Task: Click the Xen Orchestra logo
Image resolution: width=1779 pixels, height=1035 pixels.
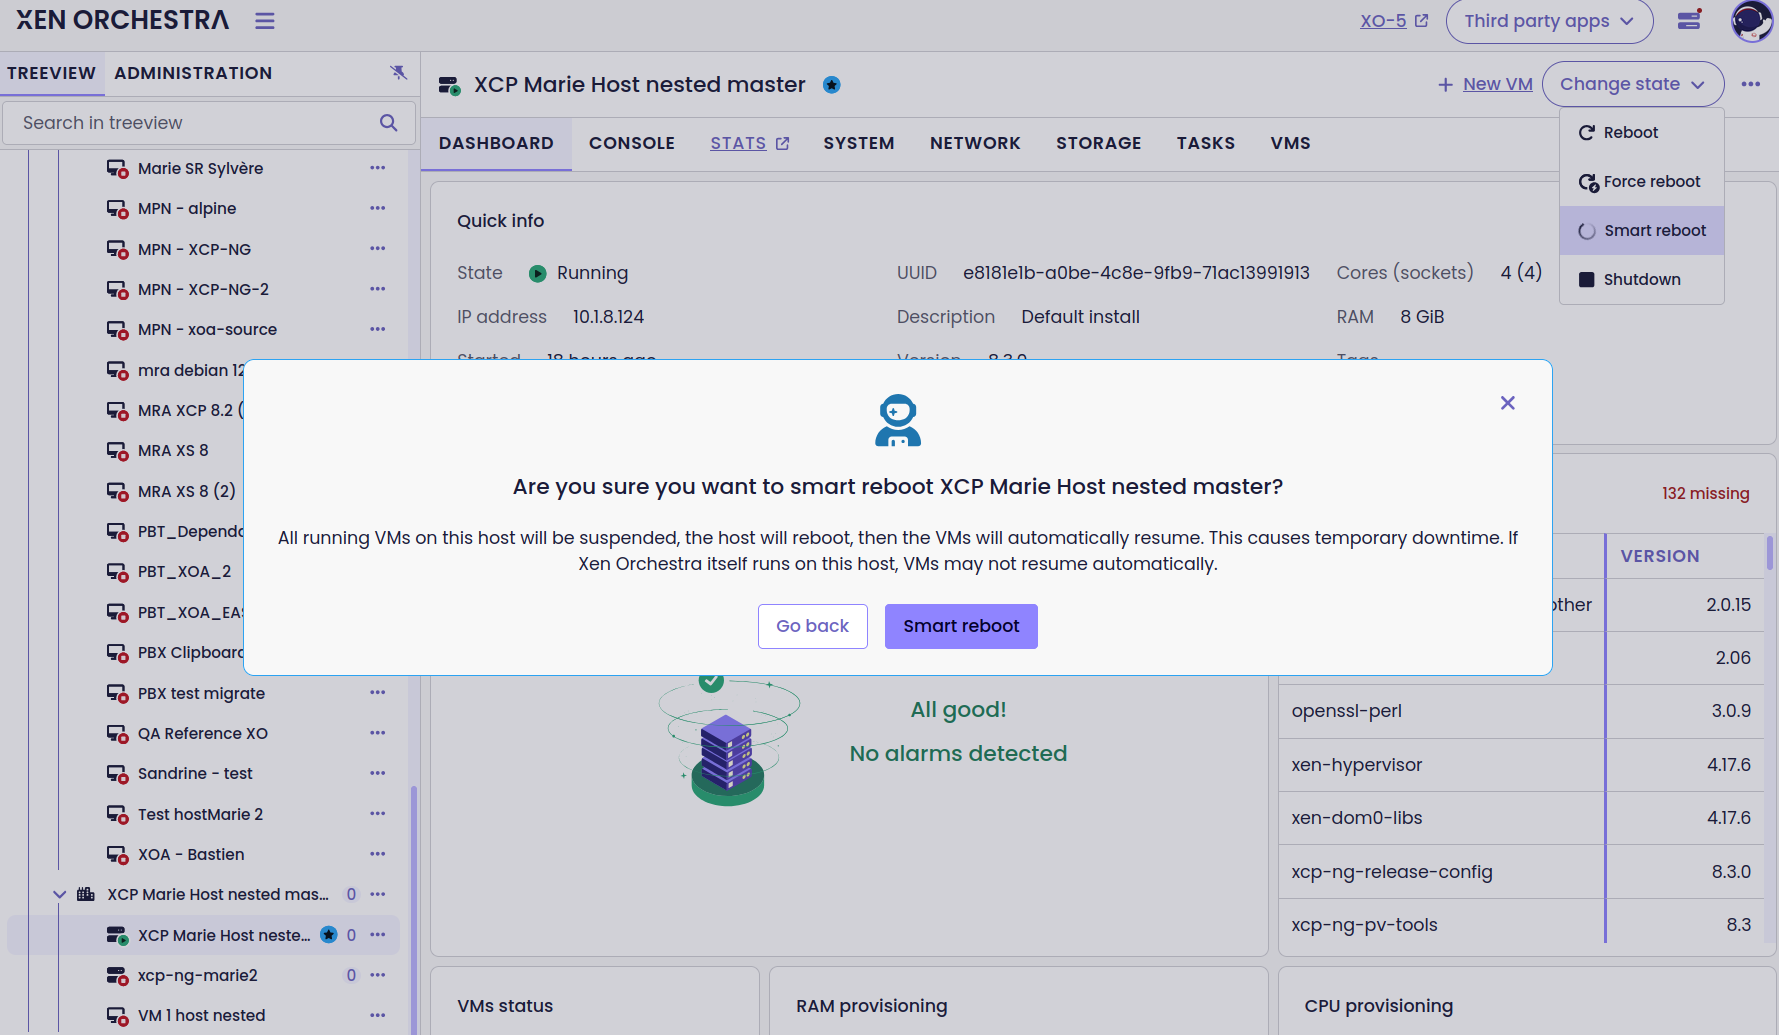Action: pyautogui.click(x=123, y=20)
